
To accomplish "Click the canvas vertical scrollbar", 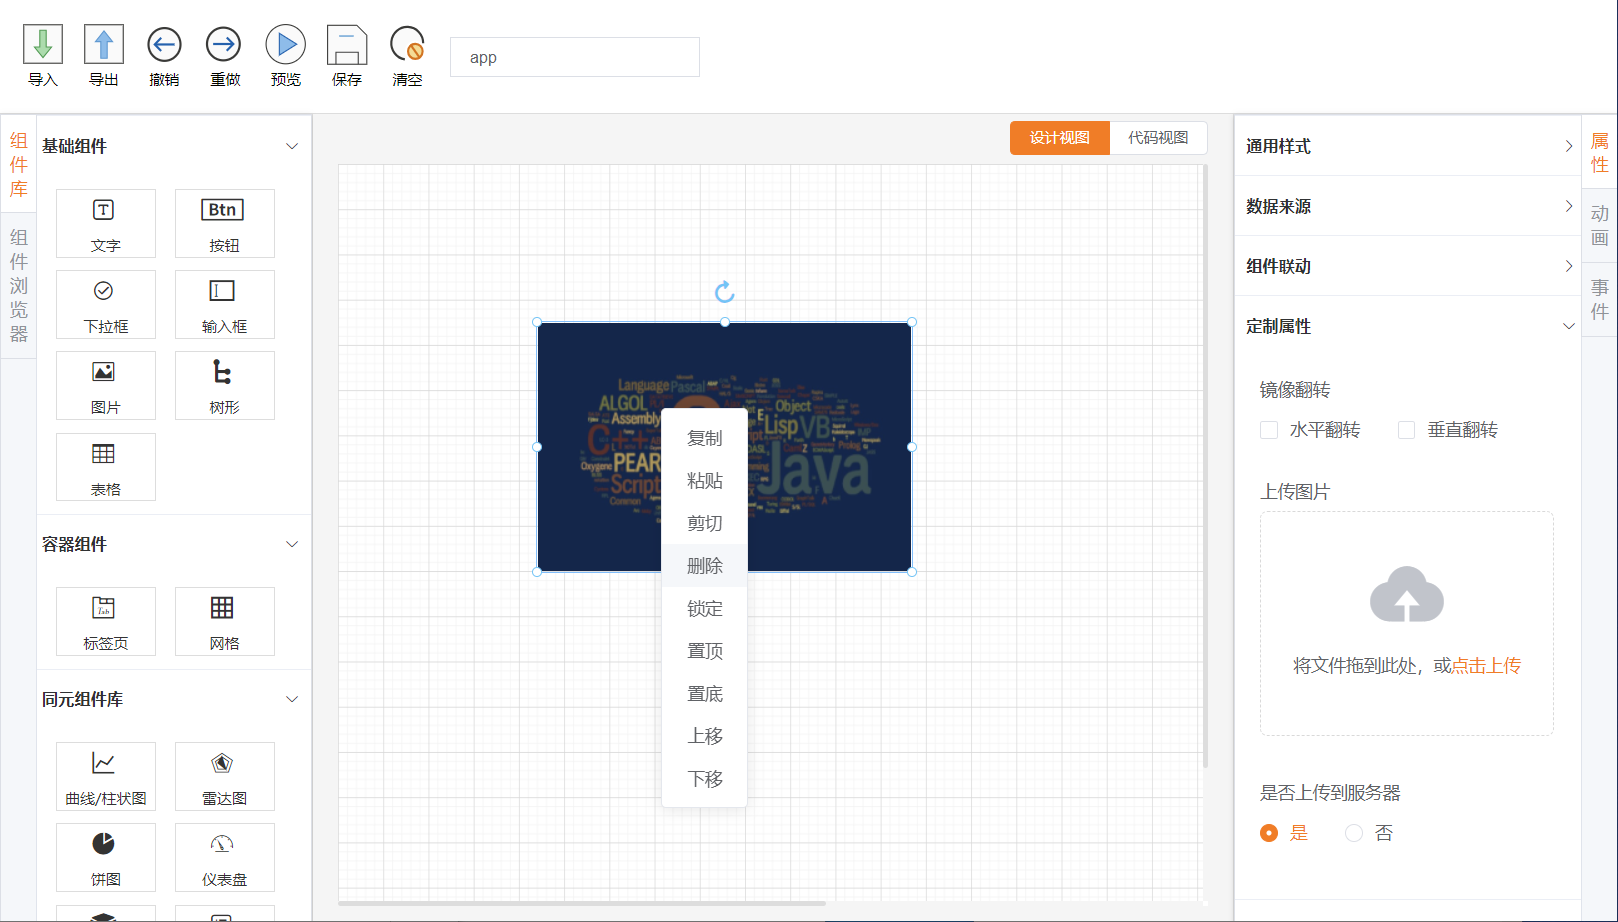I will click(1205, 466).
